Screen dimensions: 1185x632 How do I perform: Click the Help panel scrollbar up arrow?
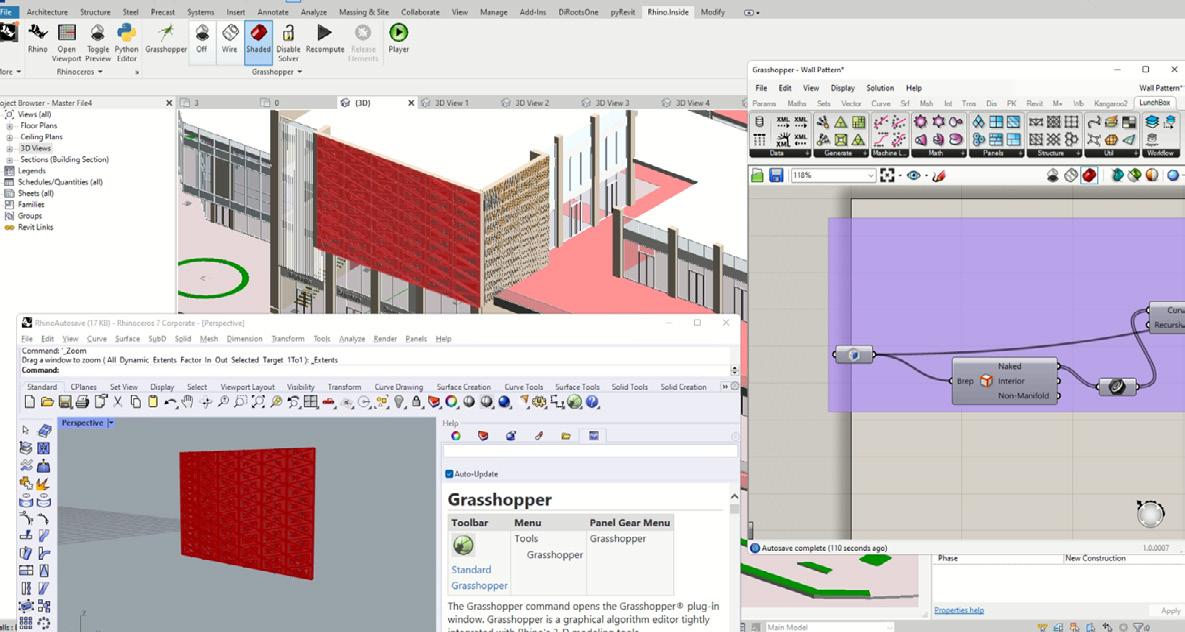coord(734,496)
